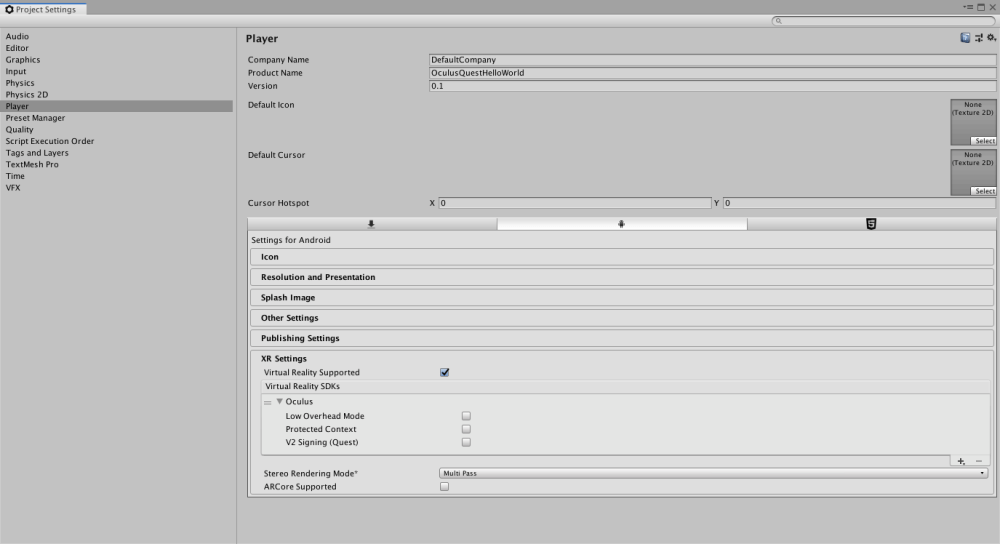
Task: Open the window options context menu icon
Action: point(968,7)
